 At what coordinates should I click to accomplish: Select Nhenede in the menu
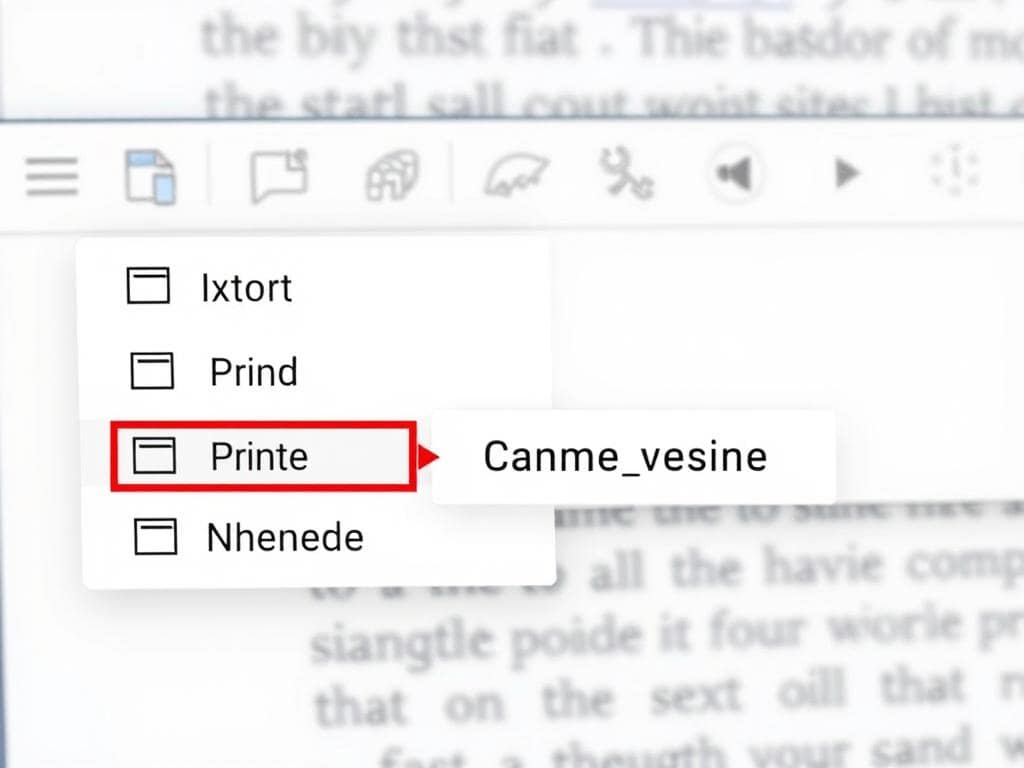(284, 539)
